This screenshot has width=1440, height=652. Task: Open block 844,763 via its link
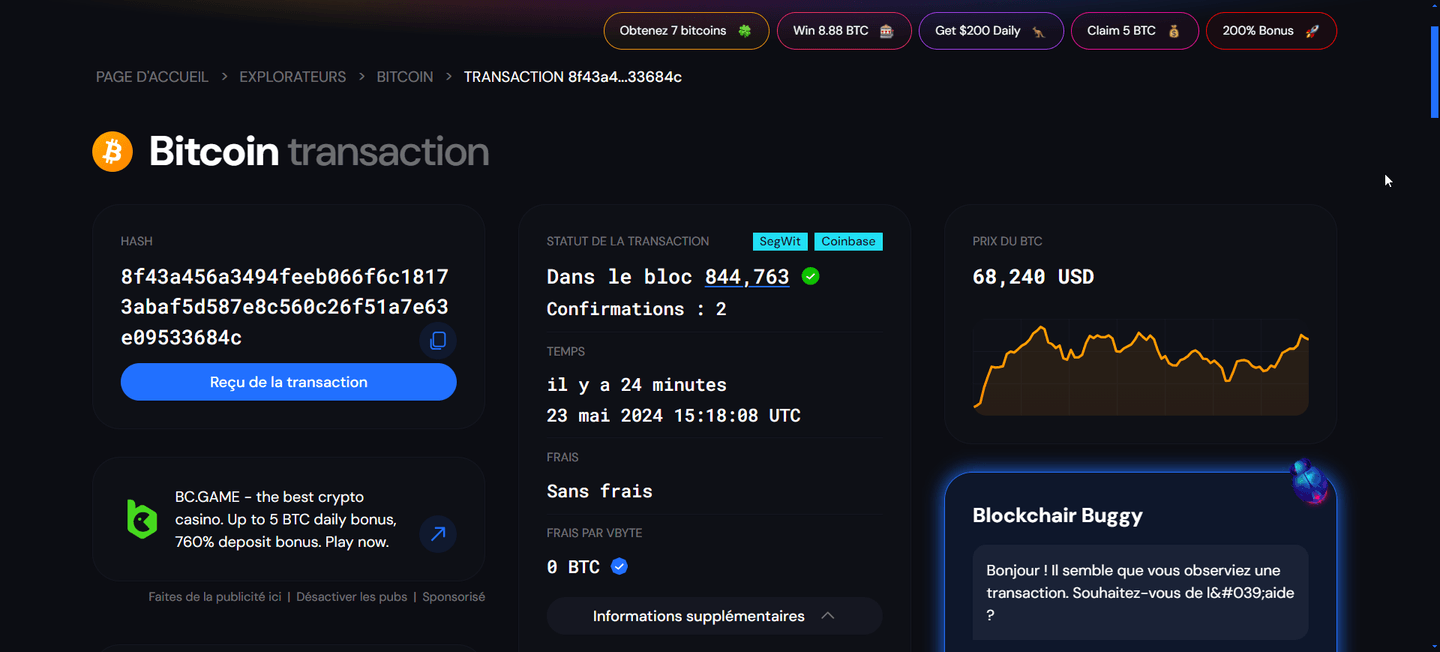click(746, 276)
